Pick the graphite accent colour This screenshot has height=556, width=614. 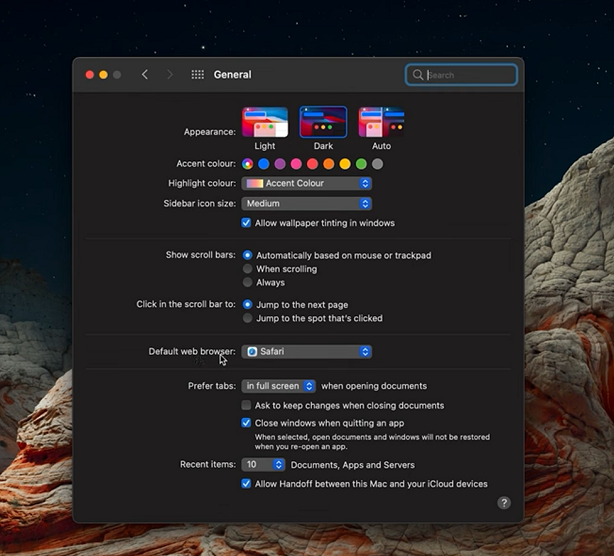(x=377, y=164)
